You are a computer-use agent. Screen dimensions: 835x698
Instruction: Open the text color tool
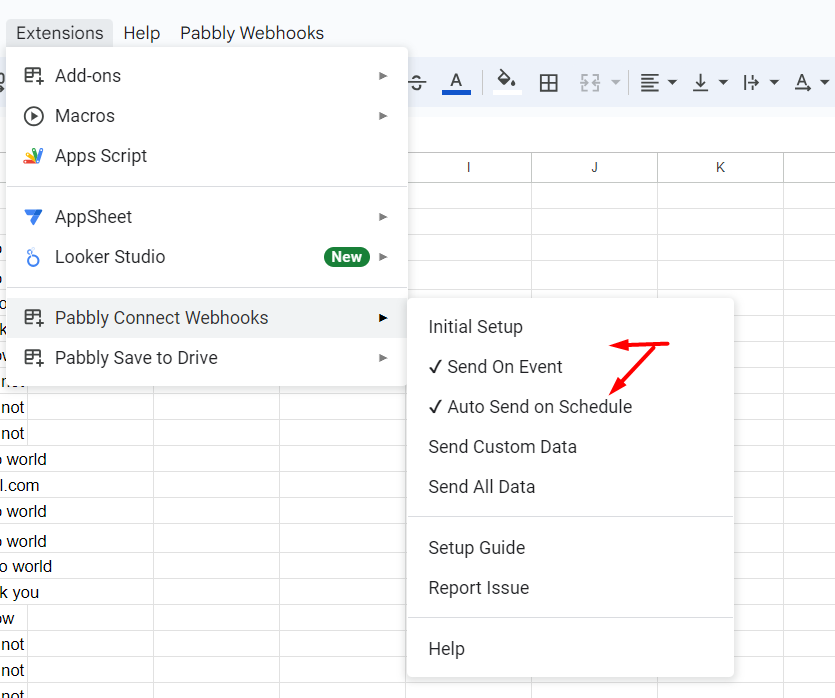pos(456,83)
